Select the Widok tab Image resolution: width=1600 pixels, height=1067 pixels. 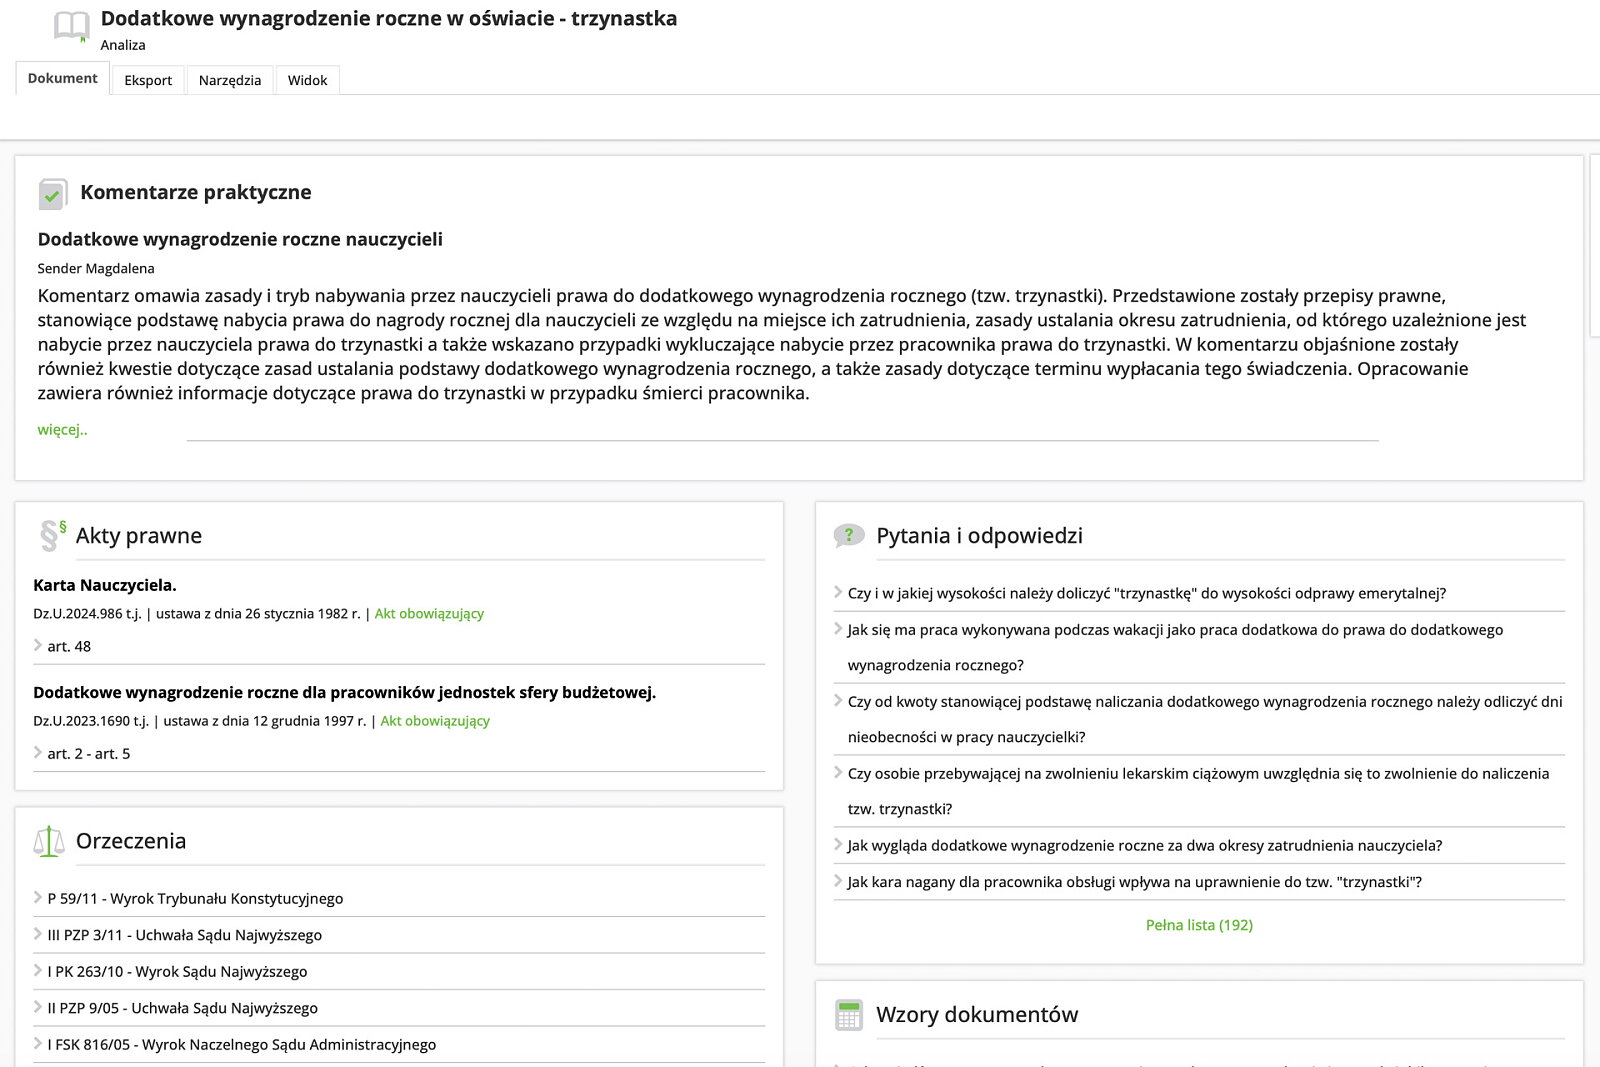coord(307,80)
